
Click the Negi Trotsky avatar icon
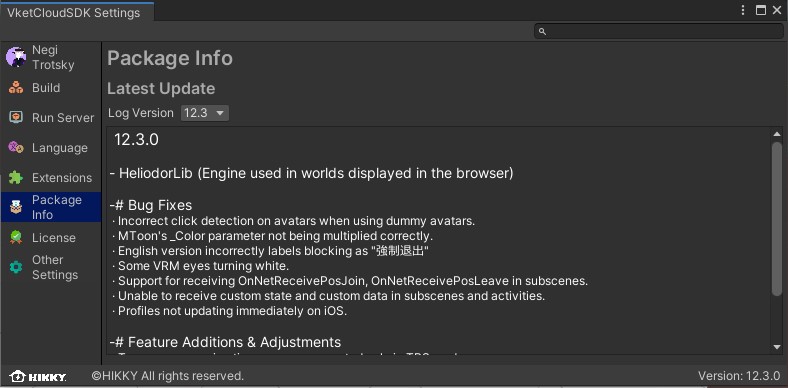[x=16, y=57]
